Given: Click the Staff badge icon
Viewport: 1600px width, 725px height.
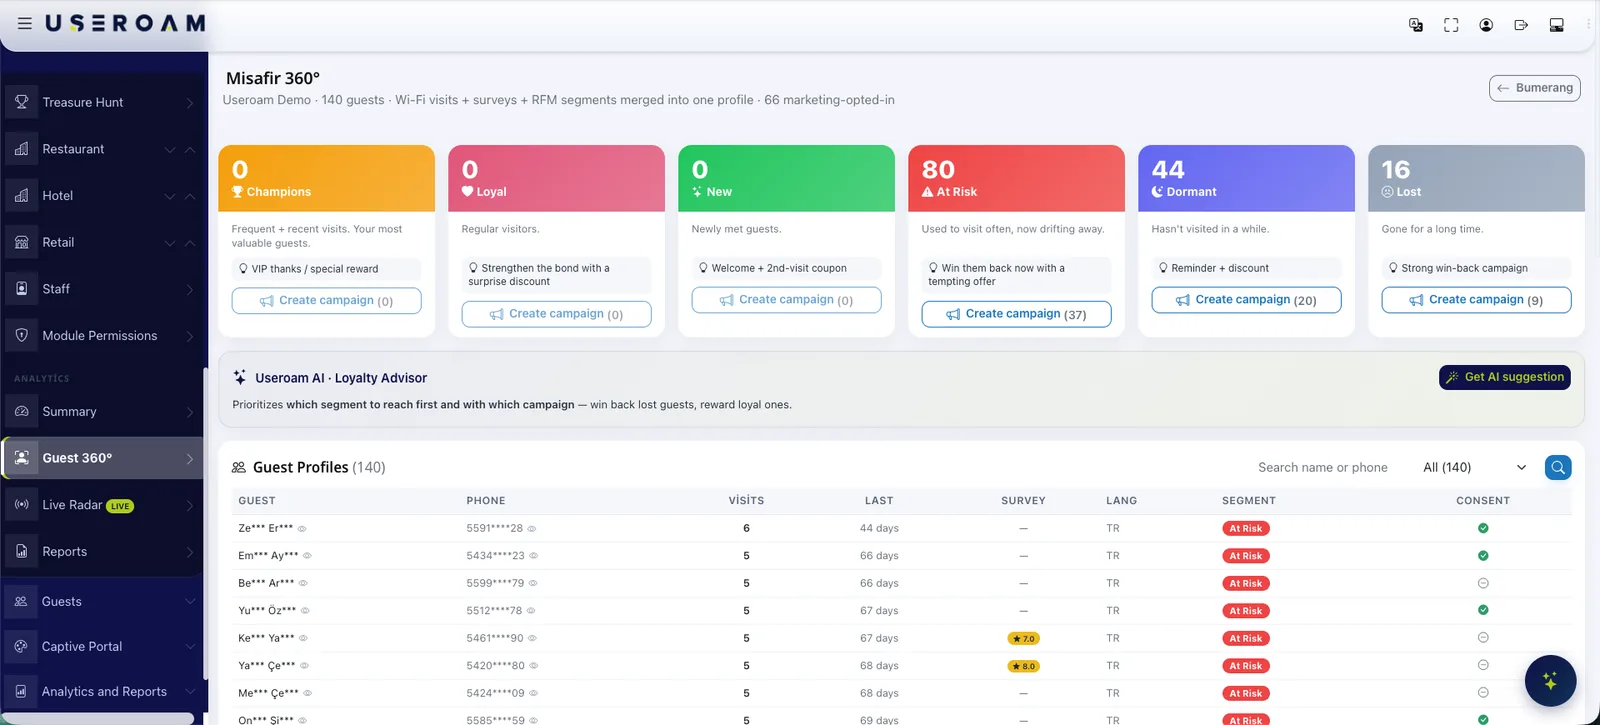Looking at the screenshot, I should point(22,288).
